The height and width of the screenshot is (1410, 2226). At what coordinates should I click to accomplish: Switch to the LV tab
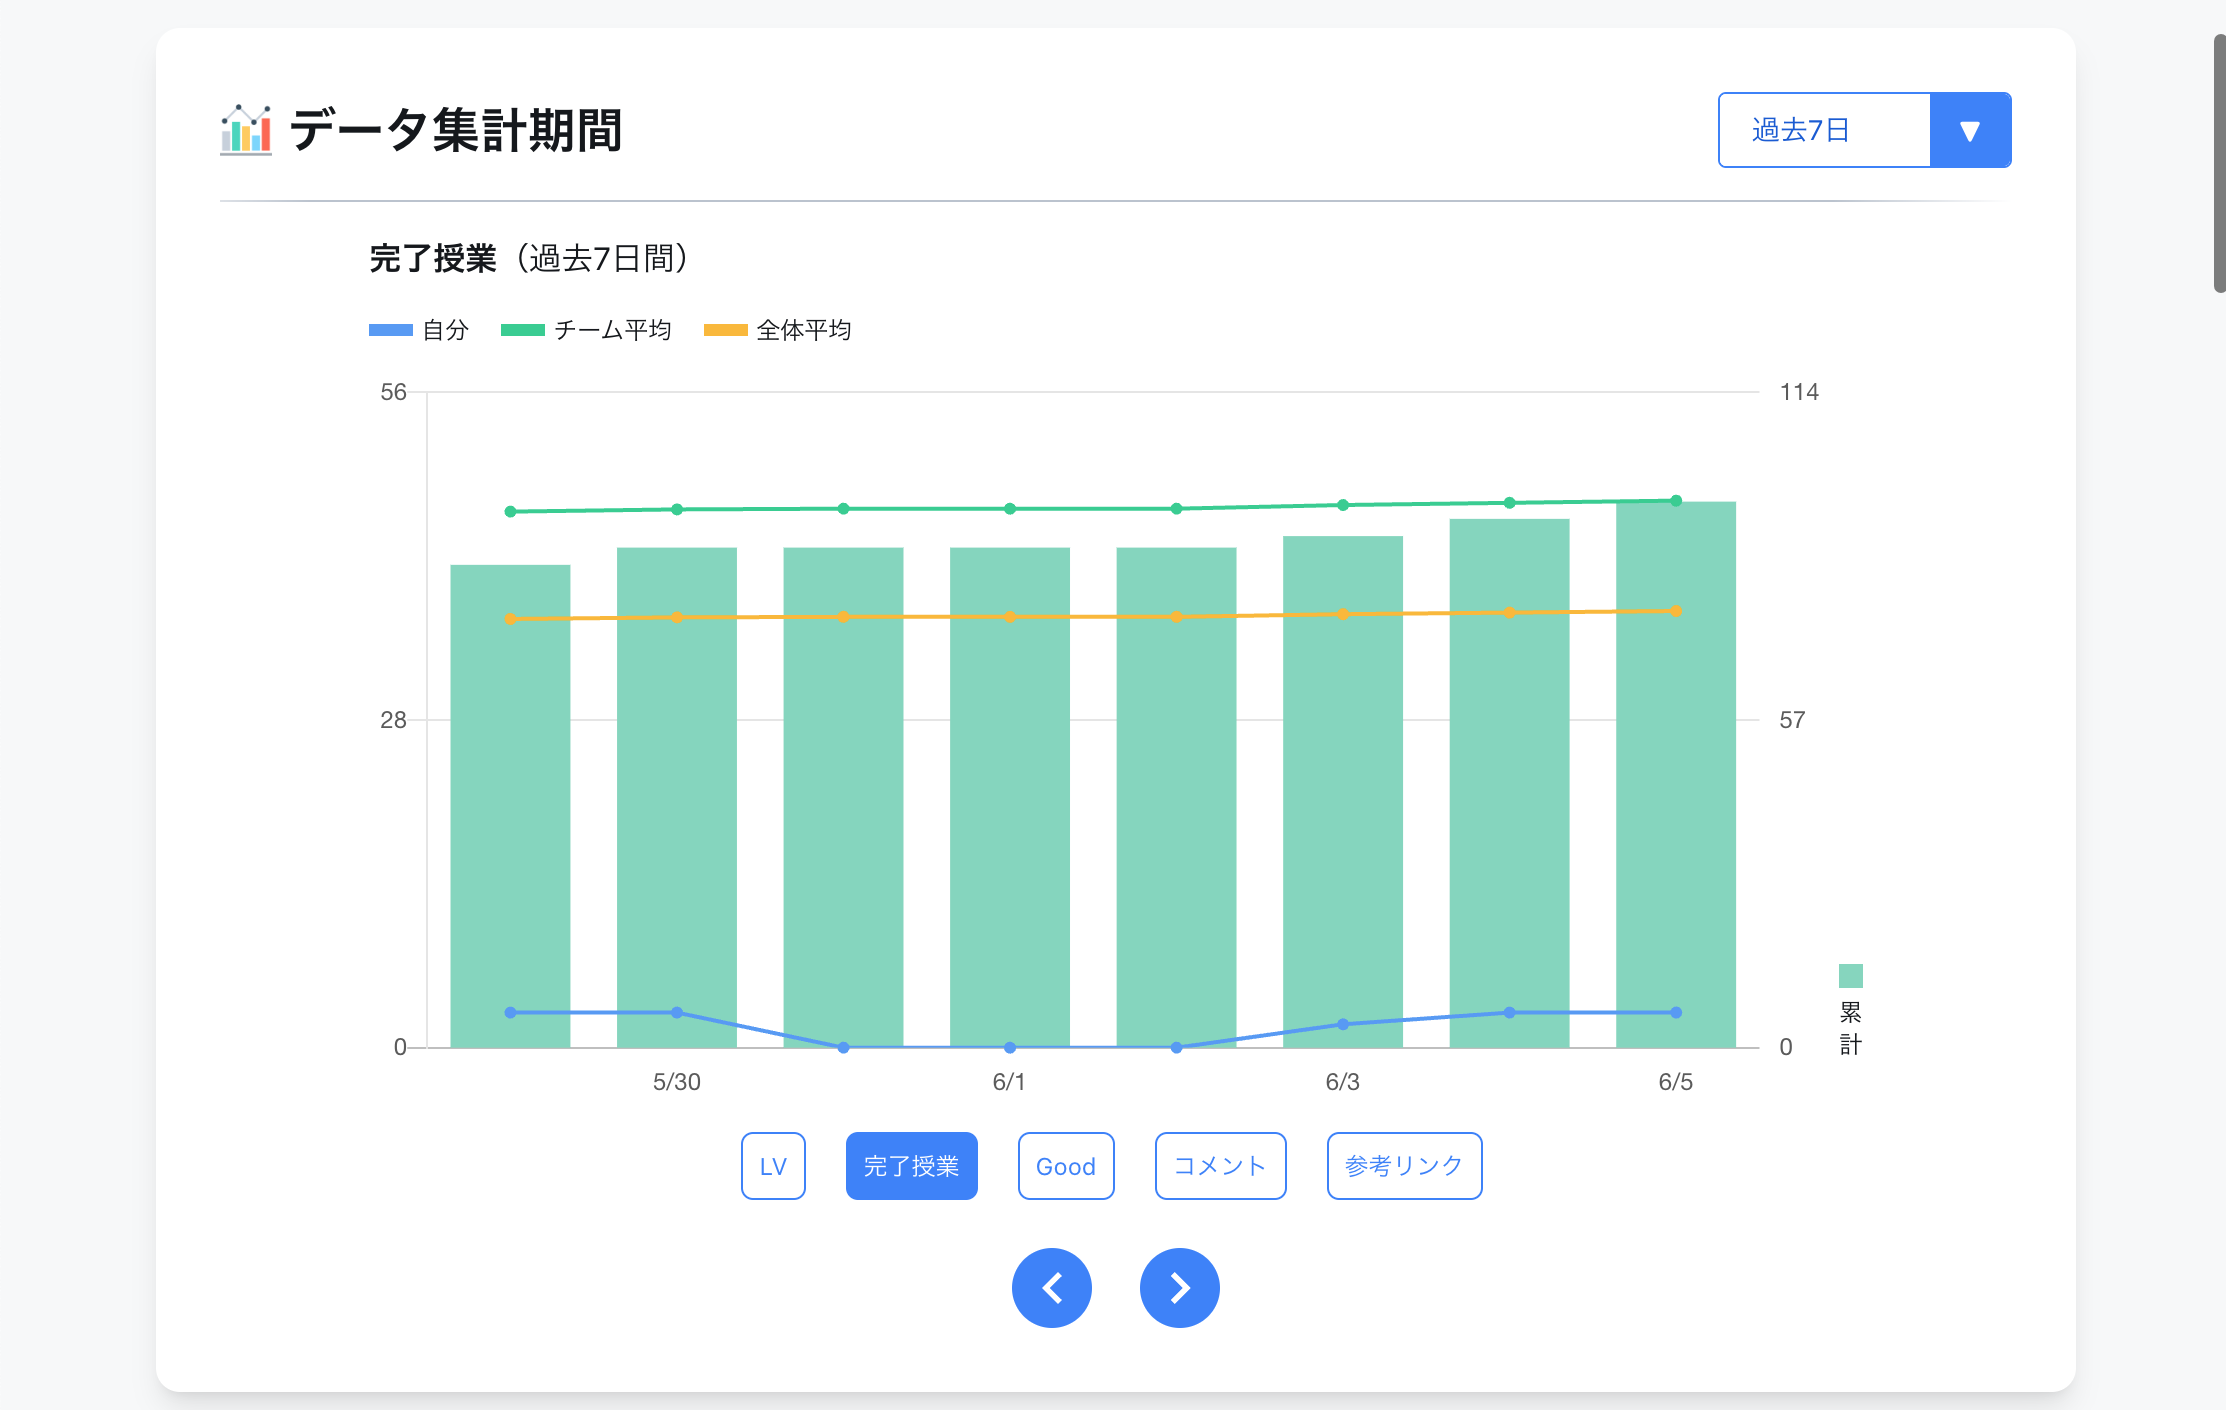pos(773,1166)
